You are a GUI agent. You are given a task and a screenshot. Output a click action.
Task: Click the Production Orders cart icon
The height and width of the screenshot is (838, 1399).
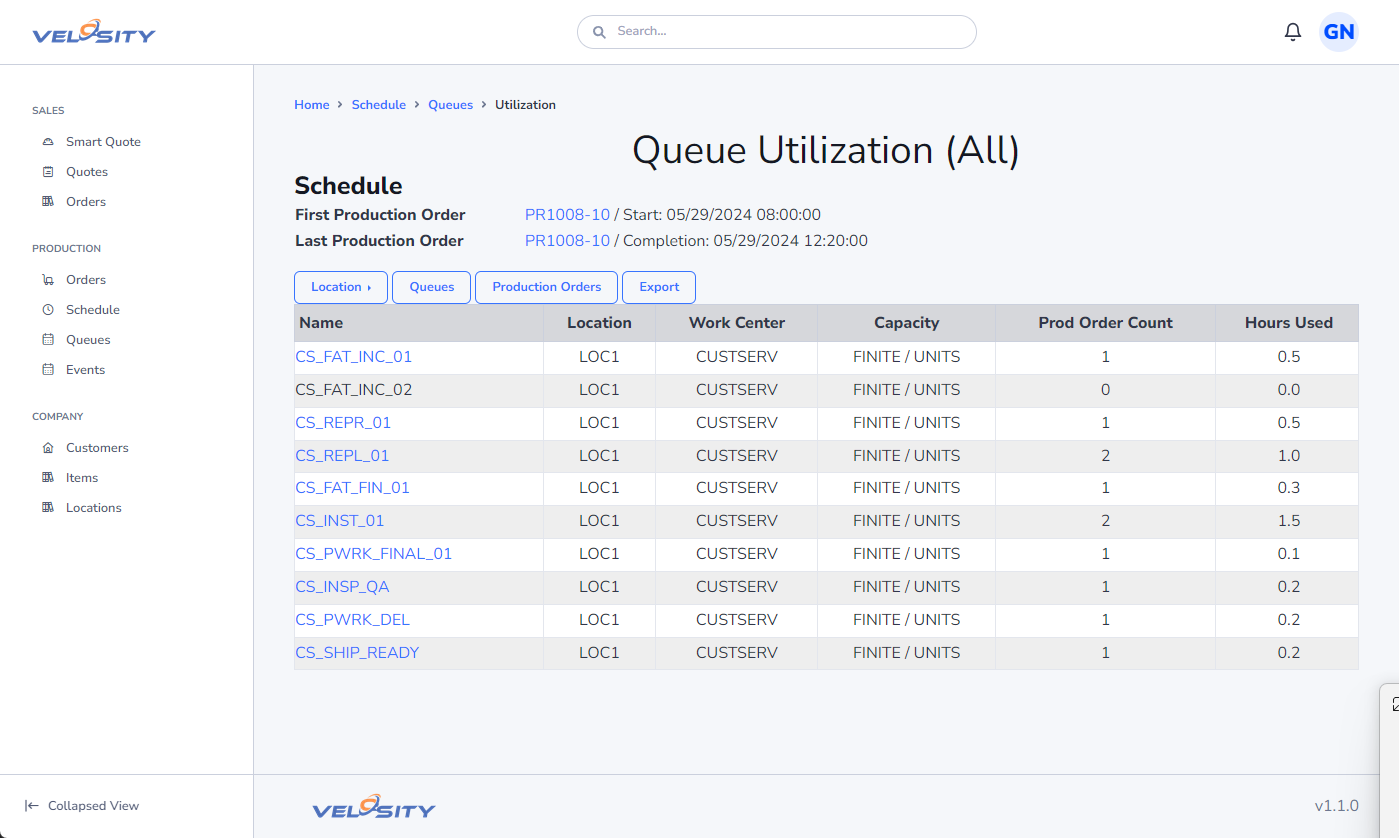[x=48, y=280]
